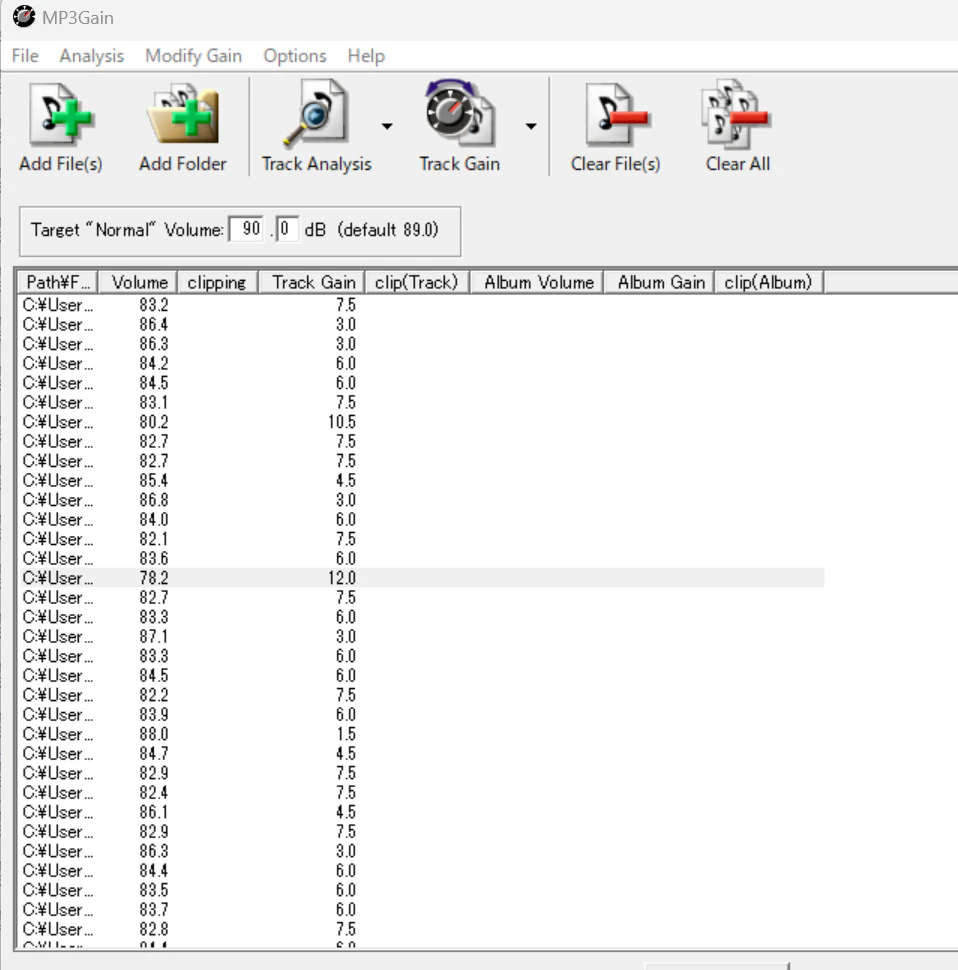Open the Analysis menu
Screen dimensions: 958x970
(92, 56)
